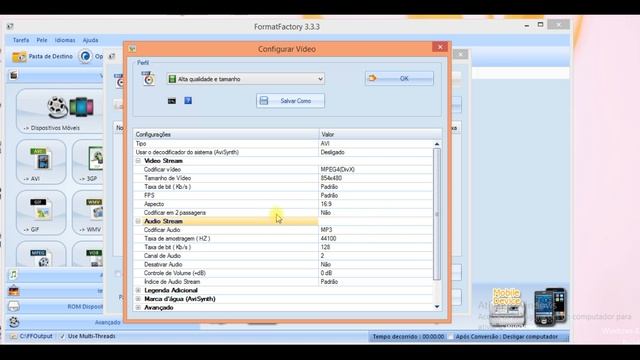Click the settings list vertical scrollbar thumb

point(437,214)
